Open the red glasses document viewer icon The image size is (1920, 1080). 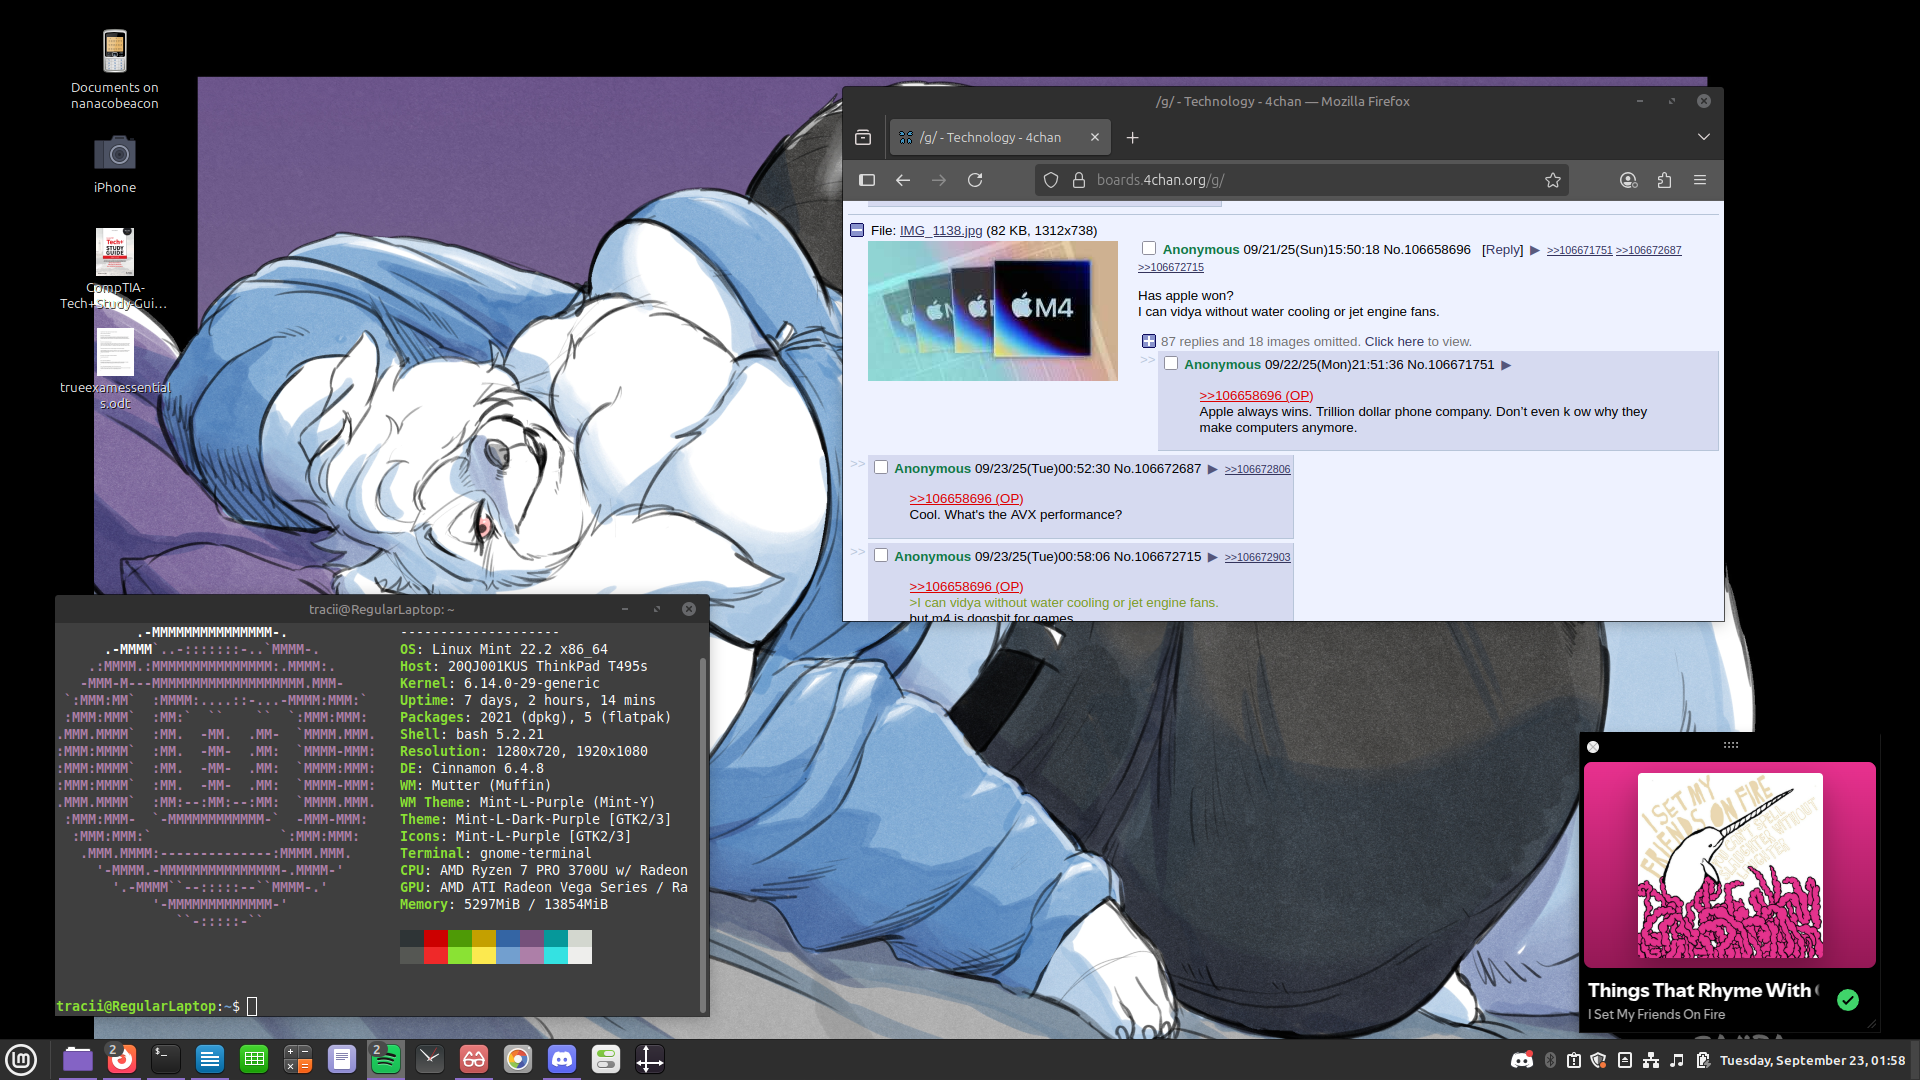click(x=474, y=1059)
